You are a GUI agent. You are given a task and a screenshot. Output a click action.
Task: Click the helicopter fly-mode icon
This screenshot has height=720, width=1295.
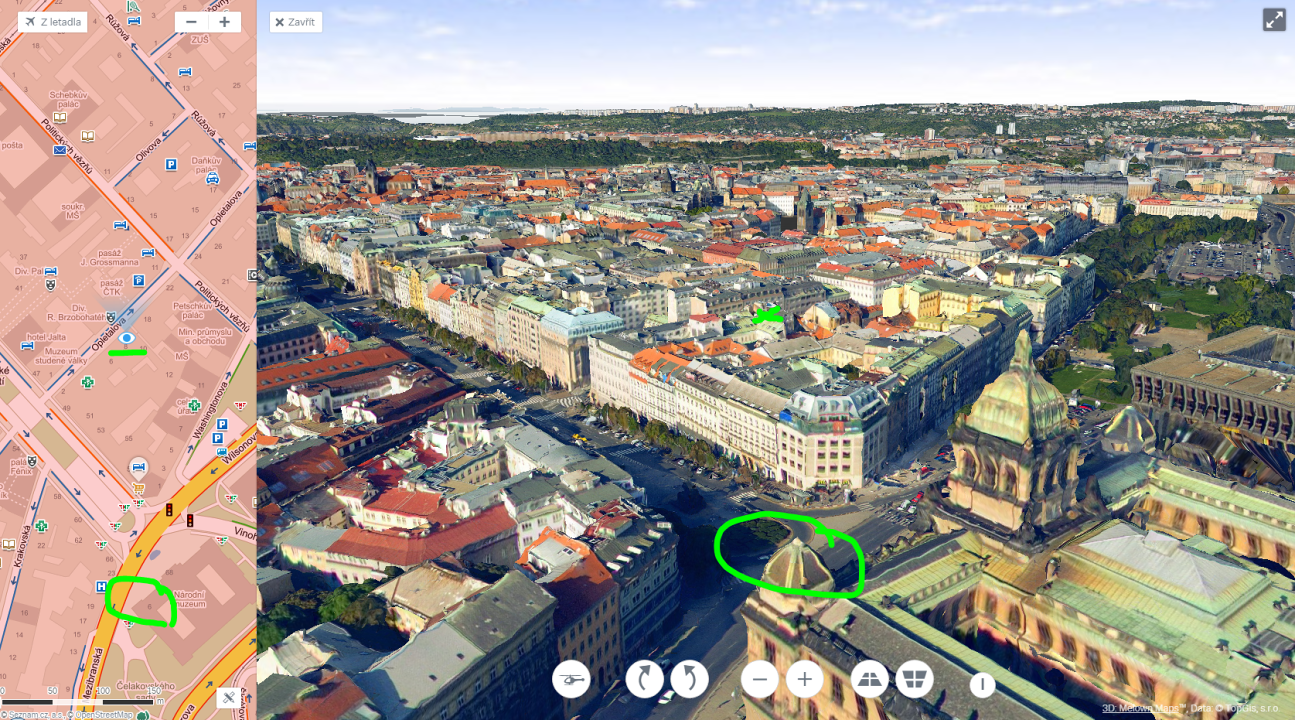click(x=571, y=680)
